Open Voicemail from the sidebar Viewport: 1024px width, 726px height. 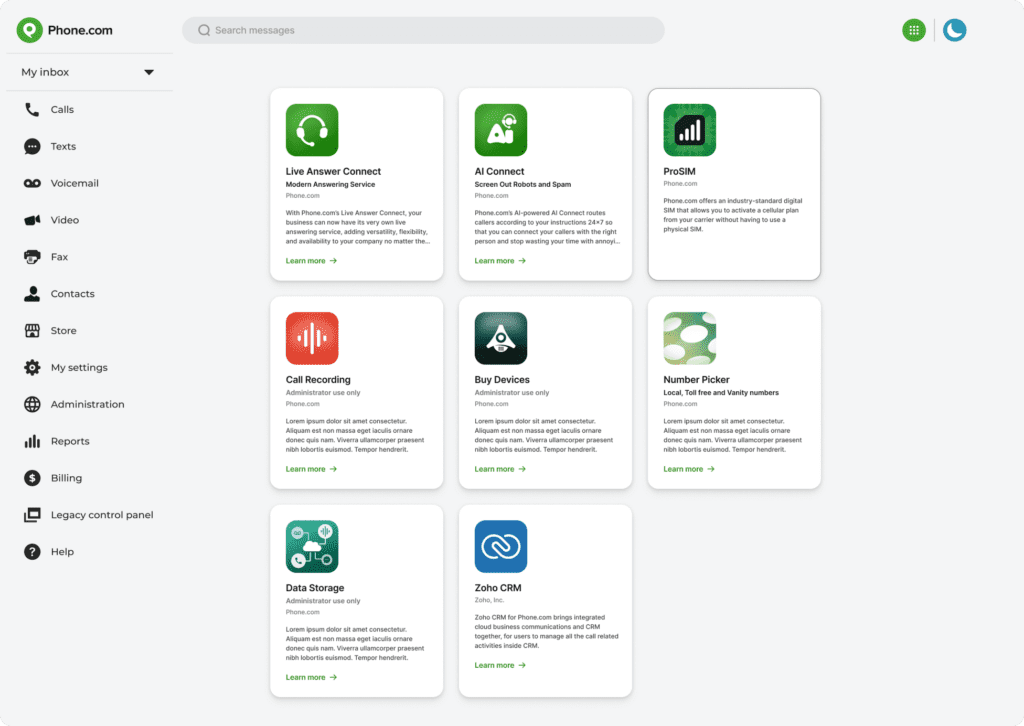[74, 184]
